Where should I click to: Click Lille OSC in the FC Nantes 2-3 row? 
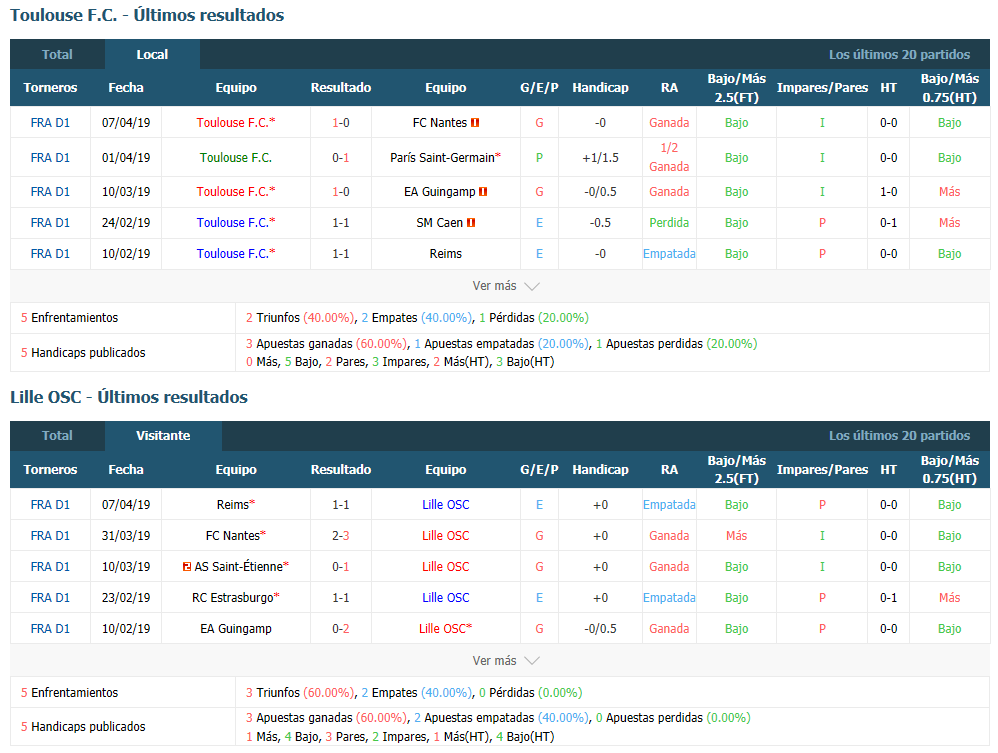point(446,536)
